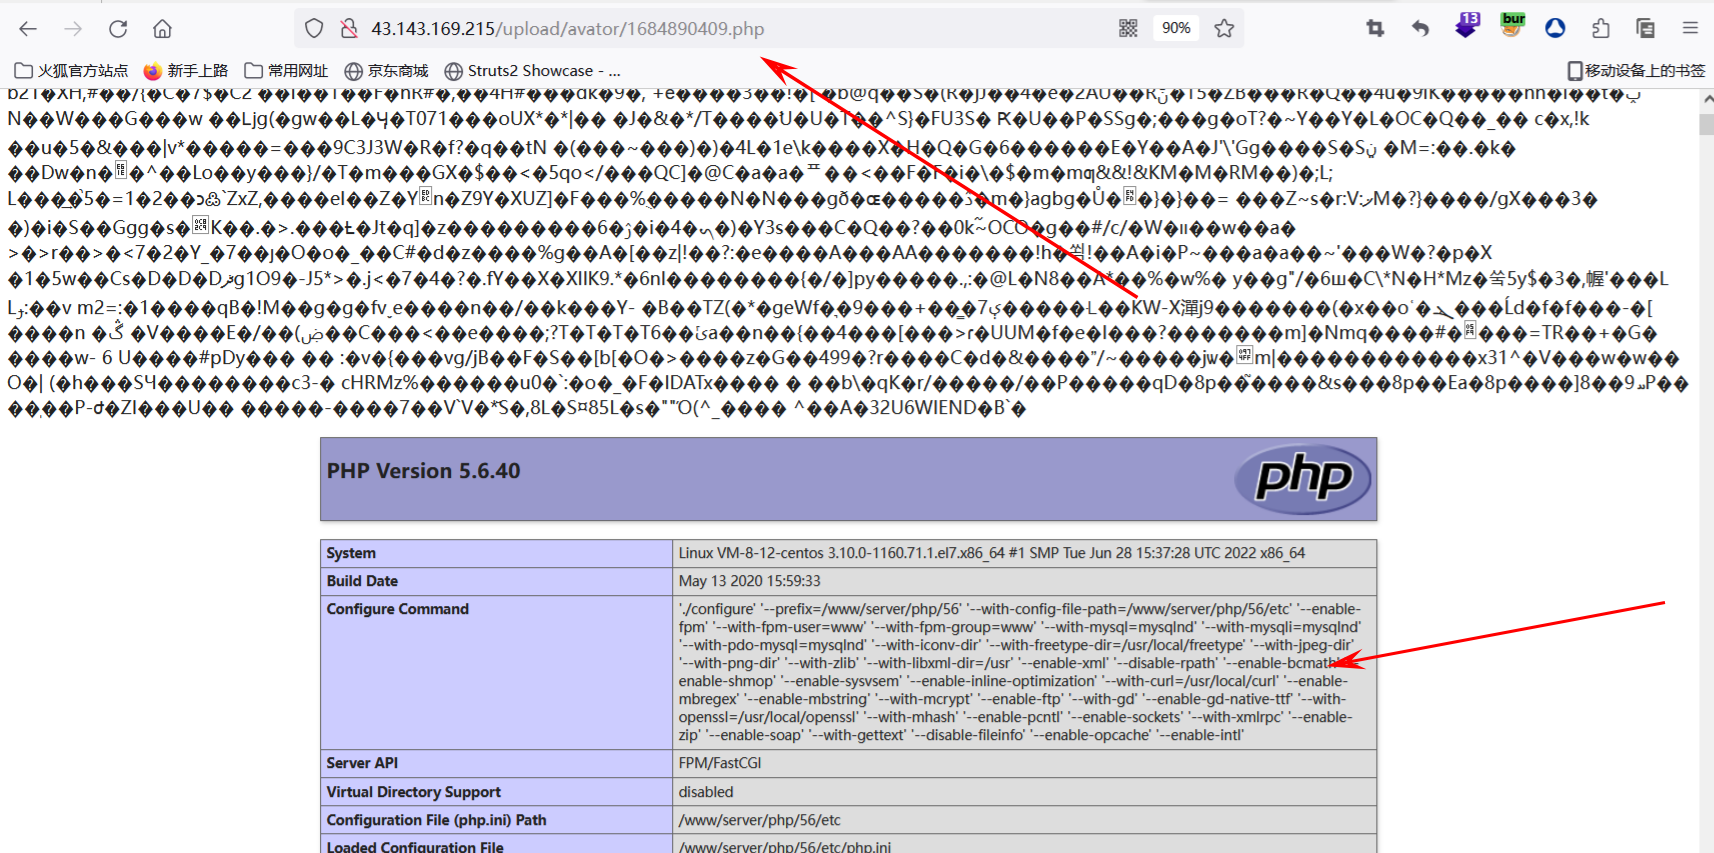Select the May 13 2020 build date value
This screenshot has height=853, width=1714.
tap(749, 581)
